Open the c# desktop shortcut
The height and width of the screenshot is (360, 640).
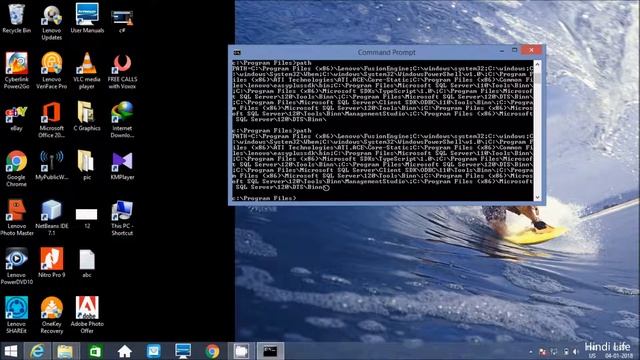click(x=122, y=20)
